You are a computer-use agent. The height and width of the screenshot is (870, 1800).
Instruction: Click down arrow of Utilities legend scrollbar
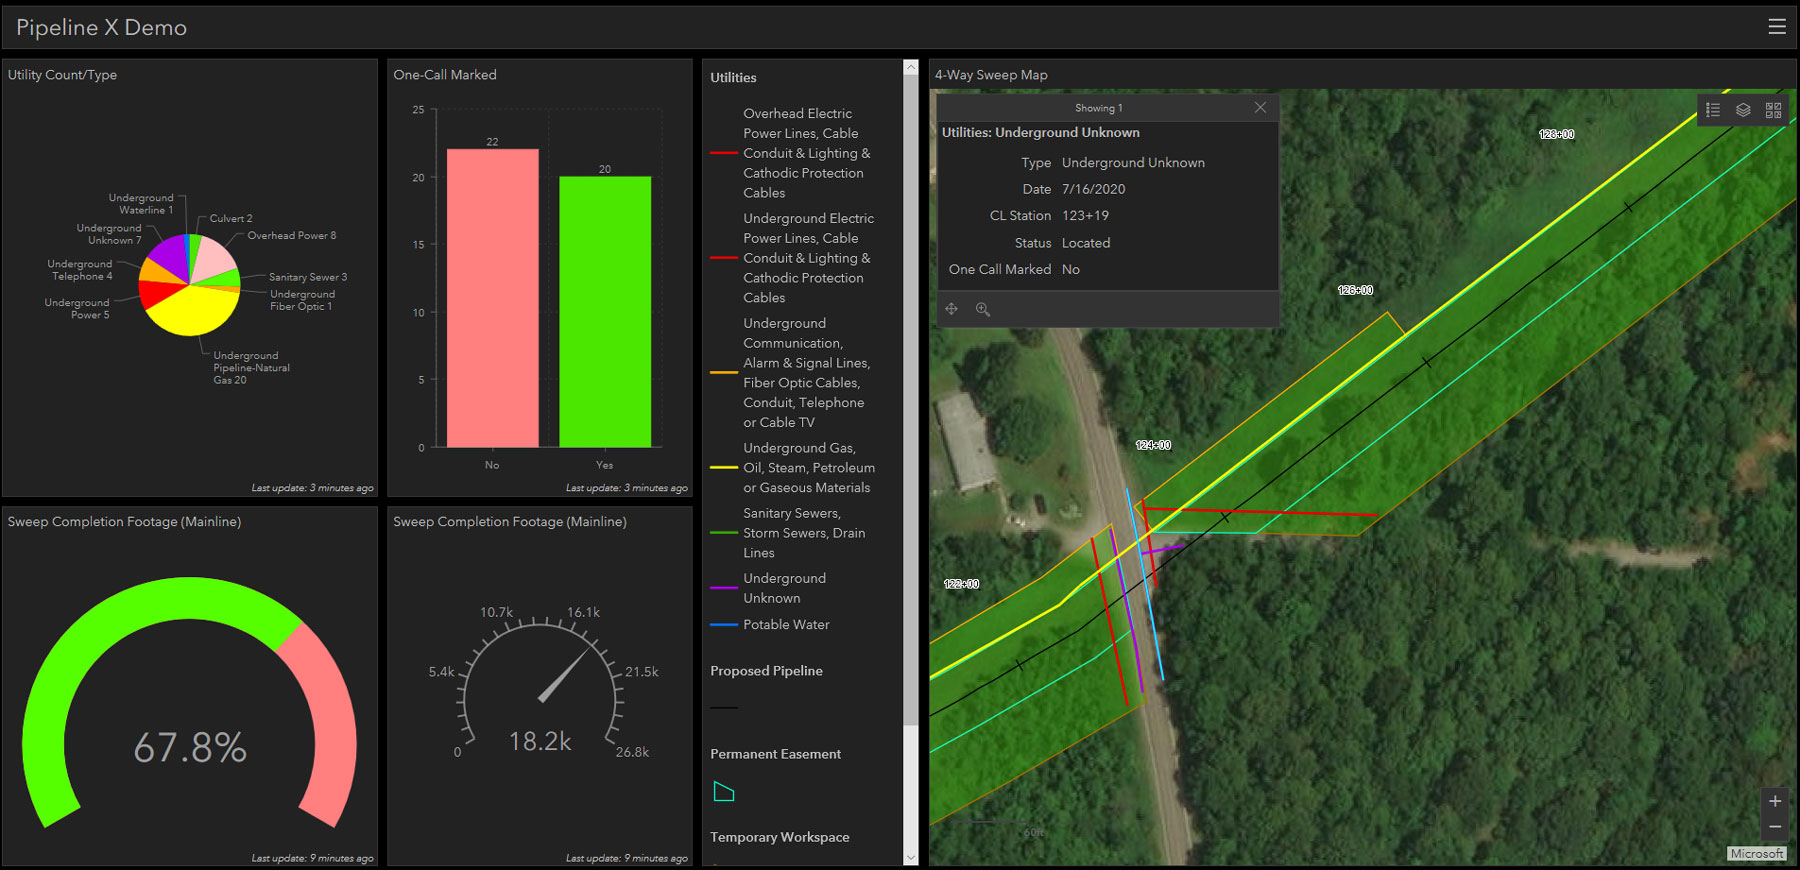click(910, 857)
